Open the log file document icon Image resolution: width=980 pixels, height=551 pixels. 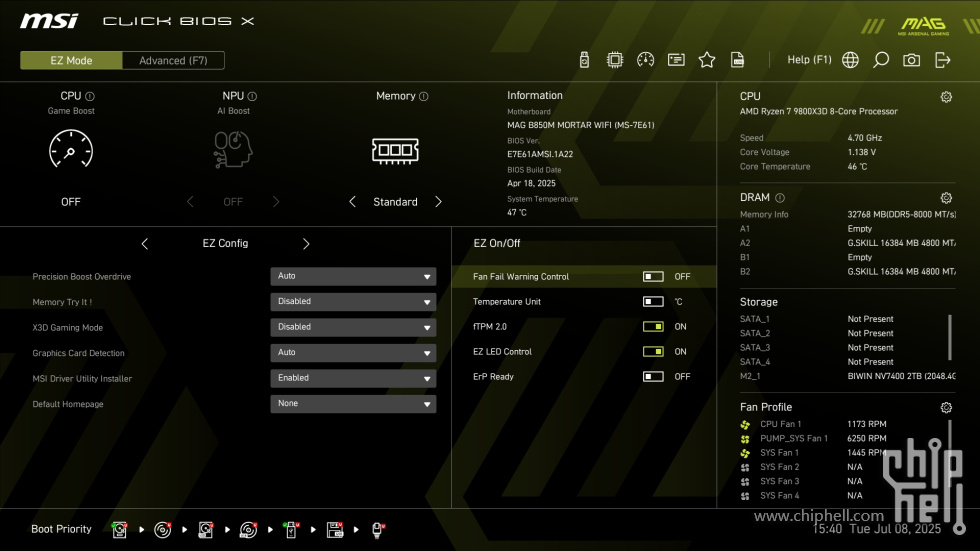(738, 60)
